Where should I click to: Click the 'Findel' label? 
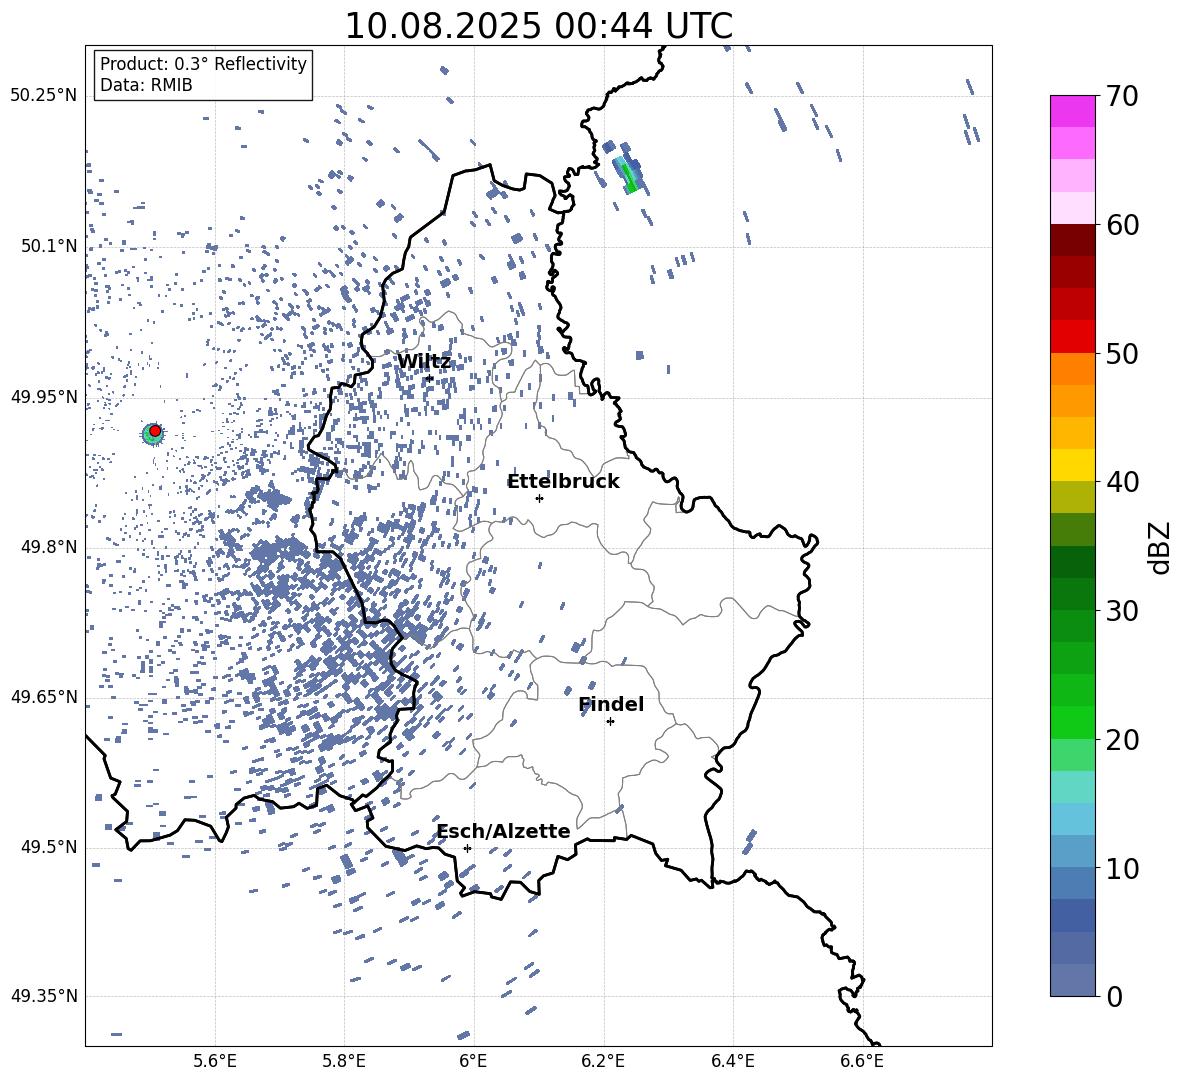pos(611,704)
